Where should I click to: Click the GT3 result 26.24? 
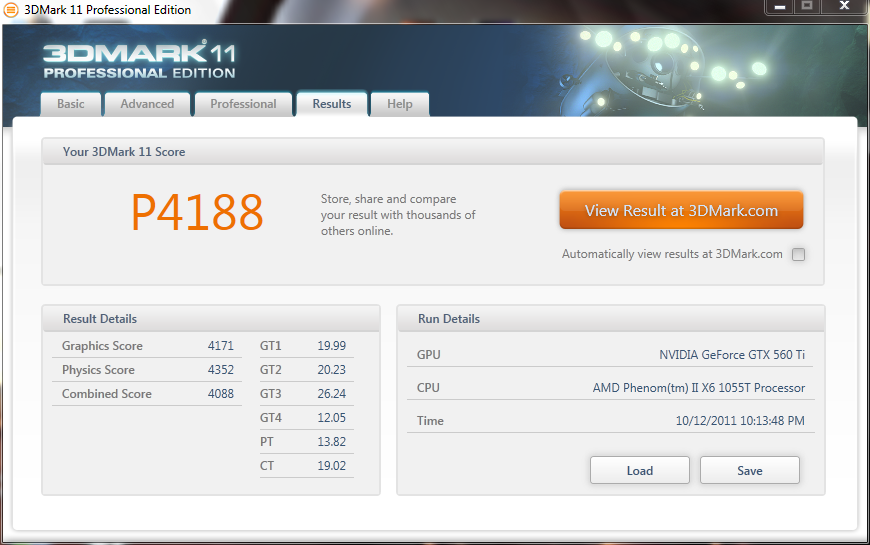[332, 393]
